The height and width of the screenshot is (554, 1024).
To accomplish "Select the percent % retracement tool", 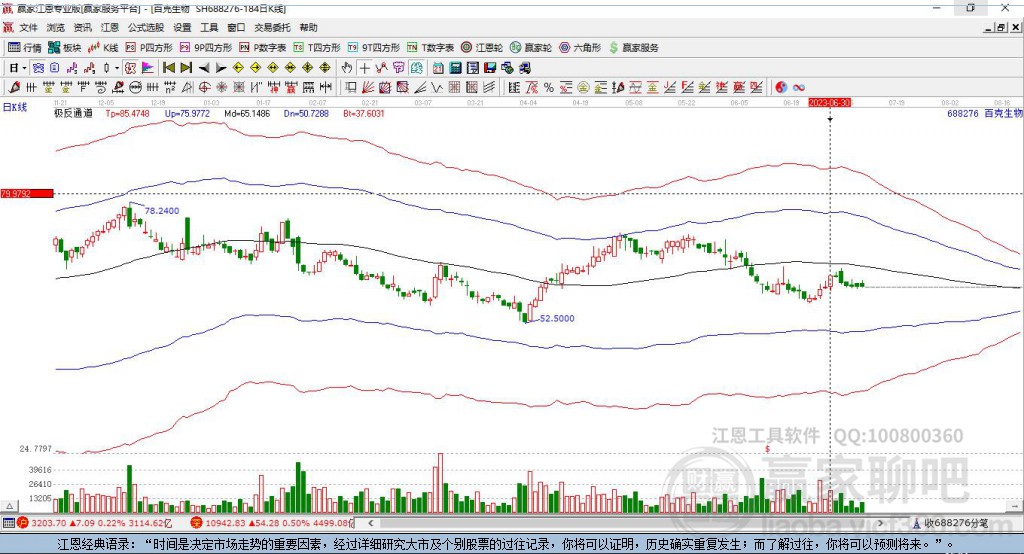I will pos(549,88).
